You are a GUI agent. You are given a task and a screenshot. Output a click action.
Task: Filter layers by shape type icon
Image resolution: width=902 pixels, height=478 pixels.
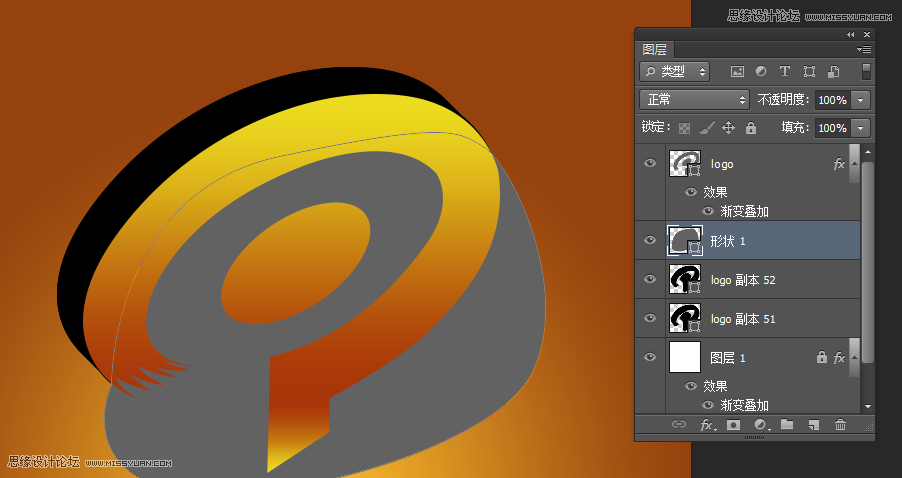pos(809,71)
